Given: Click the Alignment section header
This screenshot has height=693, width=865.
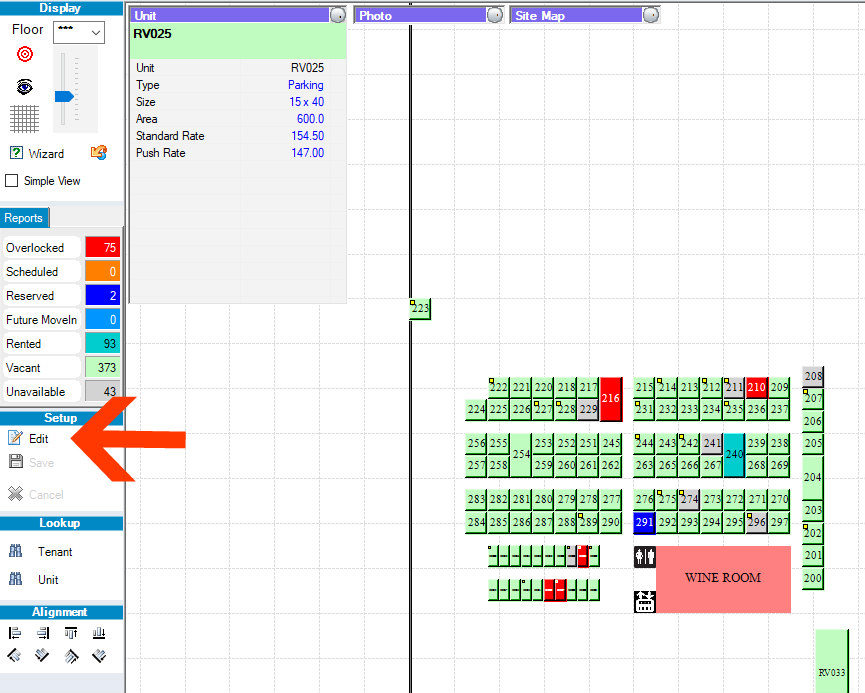Looking at the screenshot, I should (61, 612).
